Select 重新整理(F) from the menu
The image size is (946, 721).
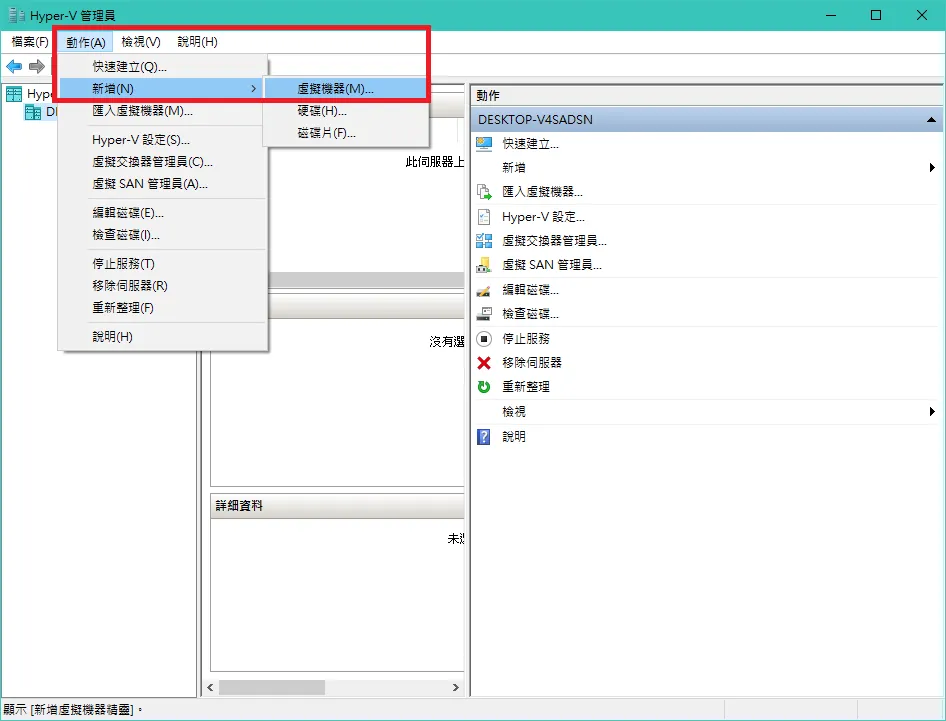click(x=163, y=308)
